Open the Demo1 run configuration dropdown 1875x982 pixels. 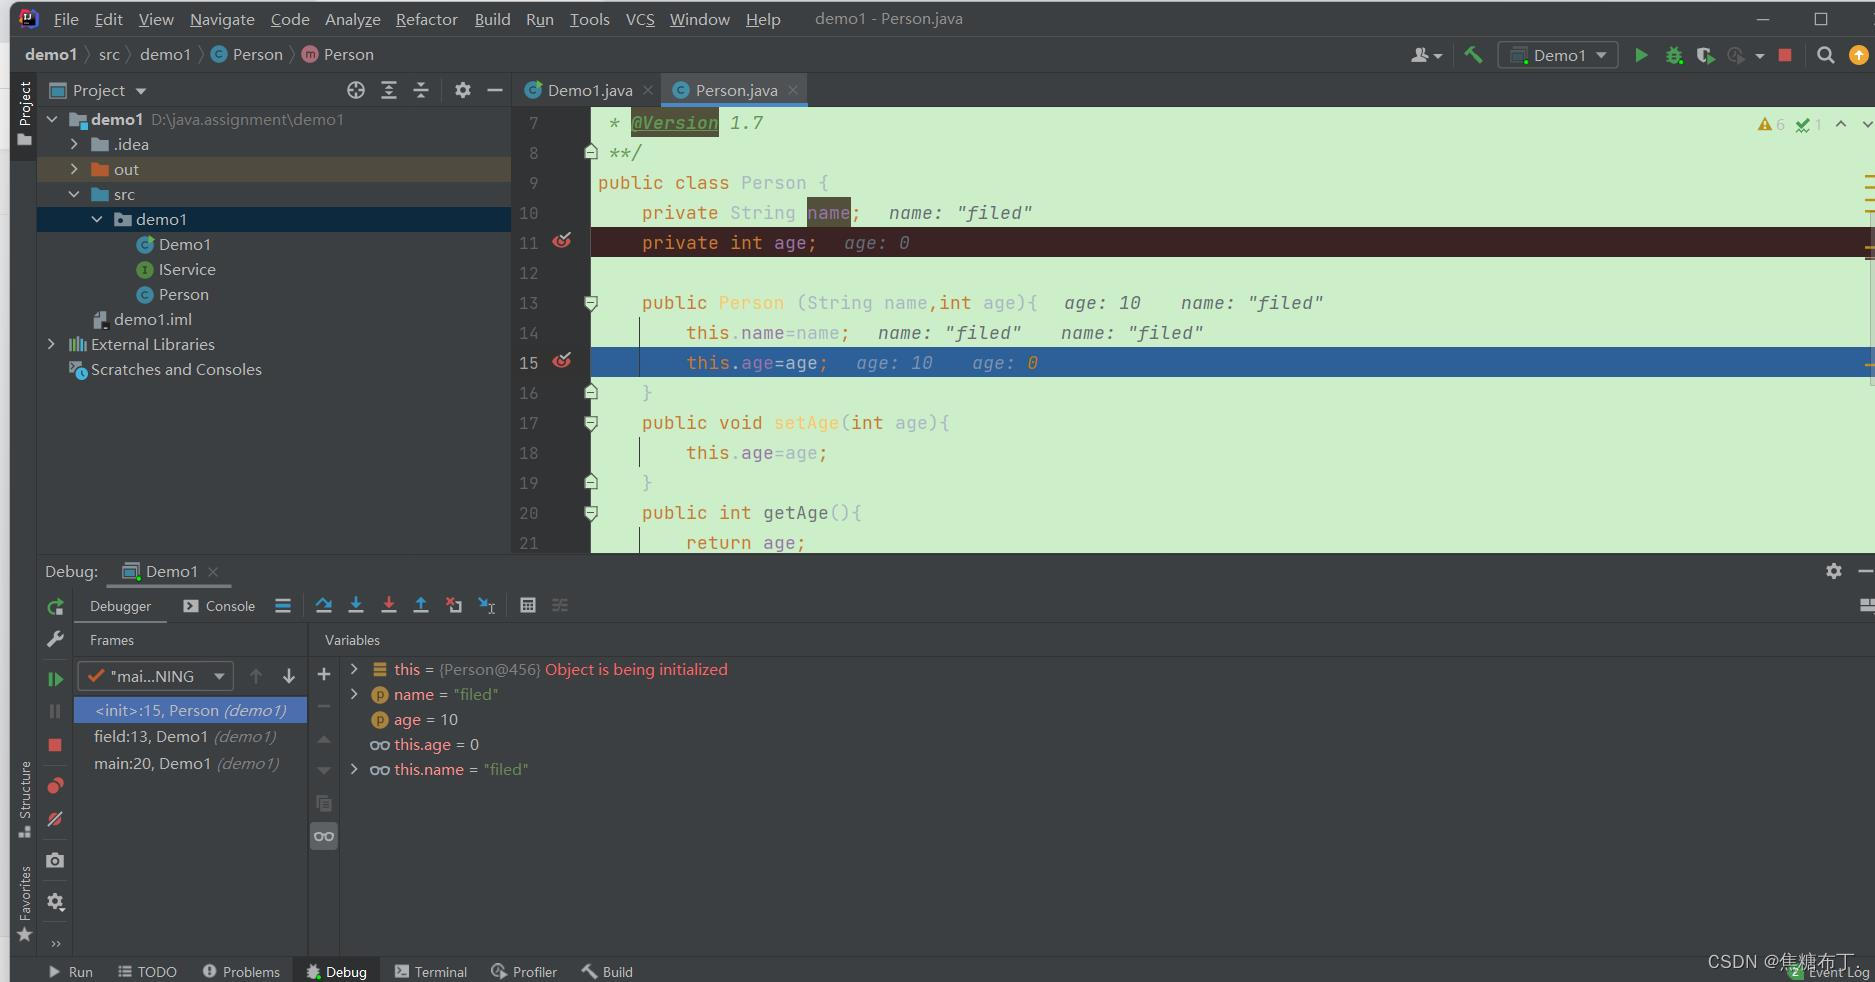pyautogui.click(x=1558, y=55)
